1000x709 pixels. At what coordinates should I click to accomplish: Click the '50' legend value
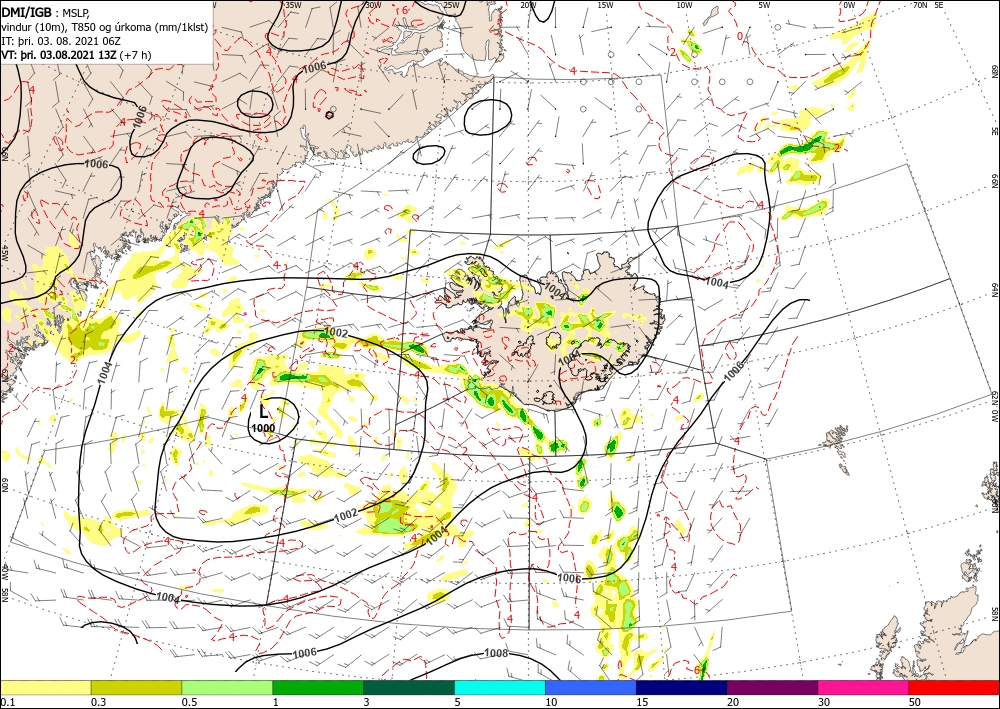click(x=915, y=702)
